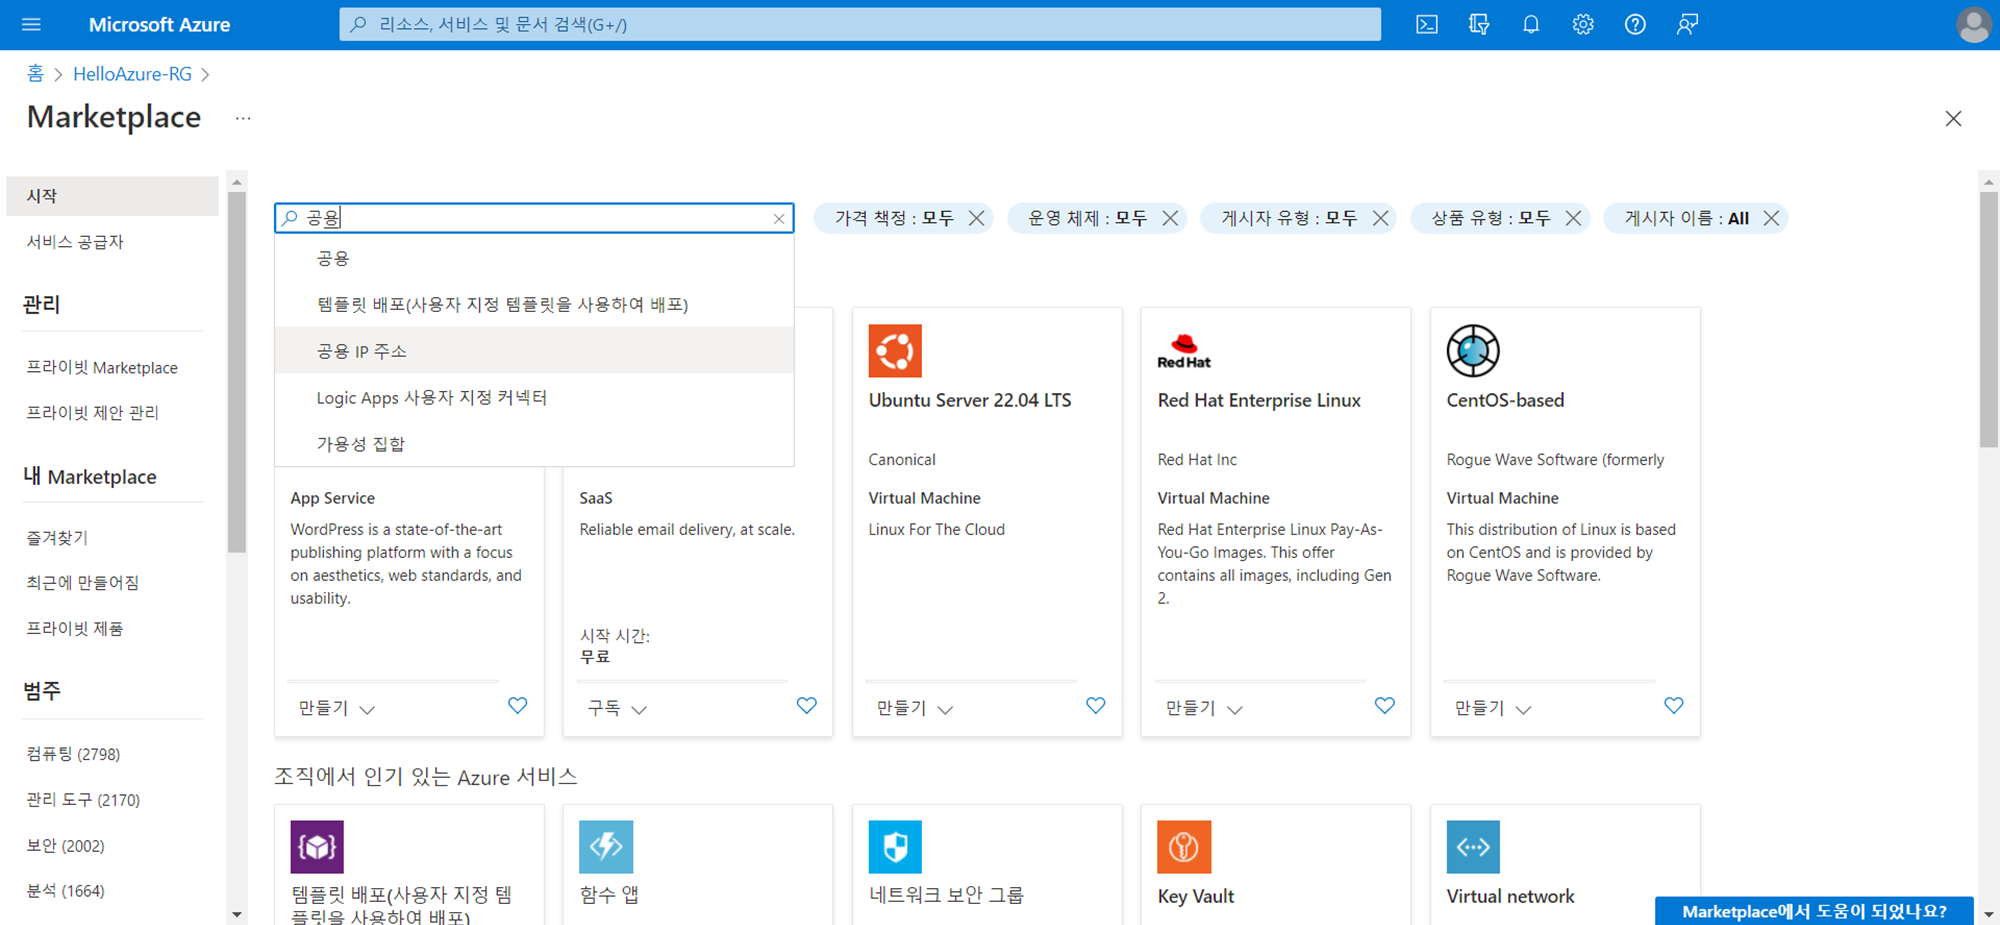
Task: Filter by 보안 (2002) category
Action: (x=65, y=846)
